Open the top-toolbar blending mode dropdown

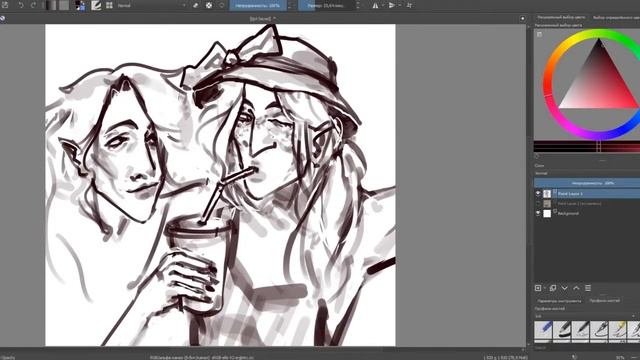[x=151, y=5]
